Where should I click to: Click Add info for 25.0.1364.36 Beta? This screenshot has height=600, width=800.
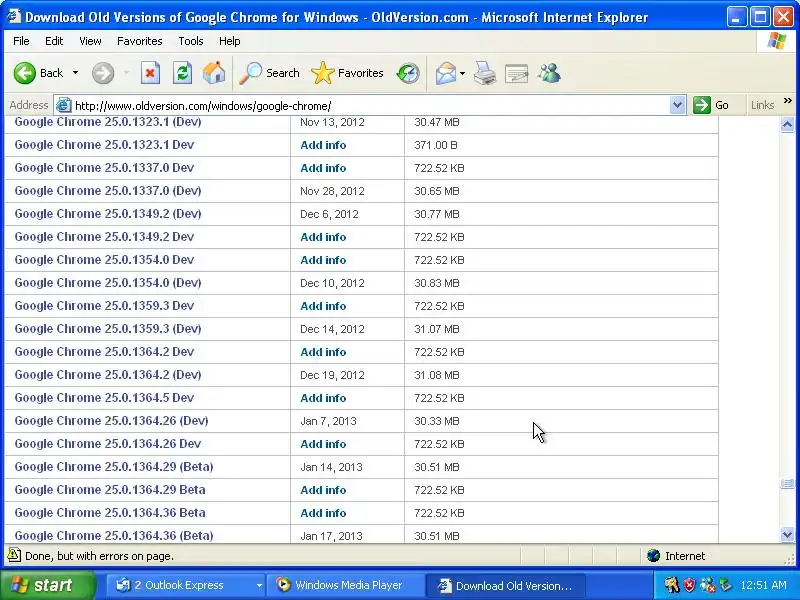[x=323, y=513]
